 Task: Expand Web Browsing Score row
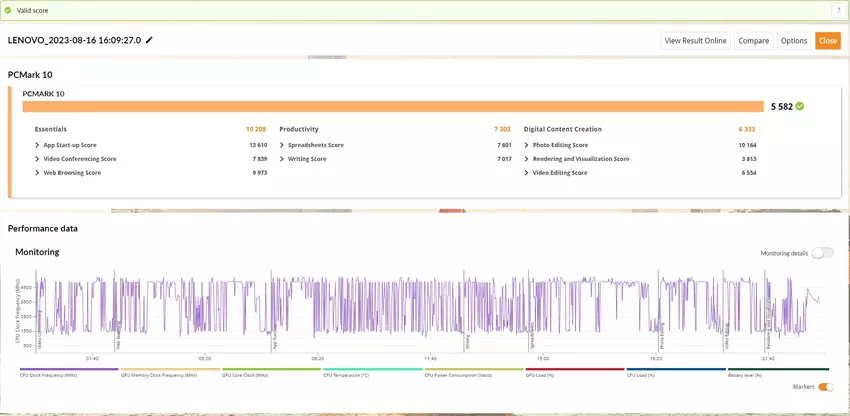[37, 173]
